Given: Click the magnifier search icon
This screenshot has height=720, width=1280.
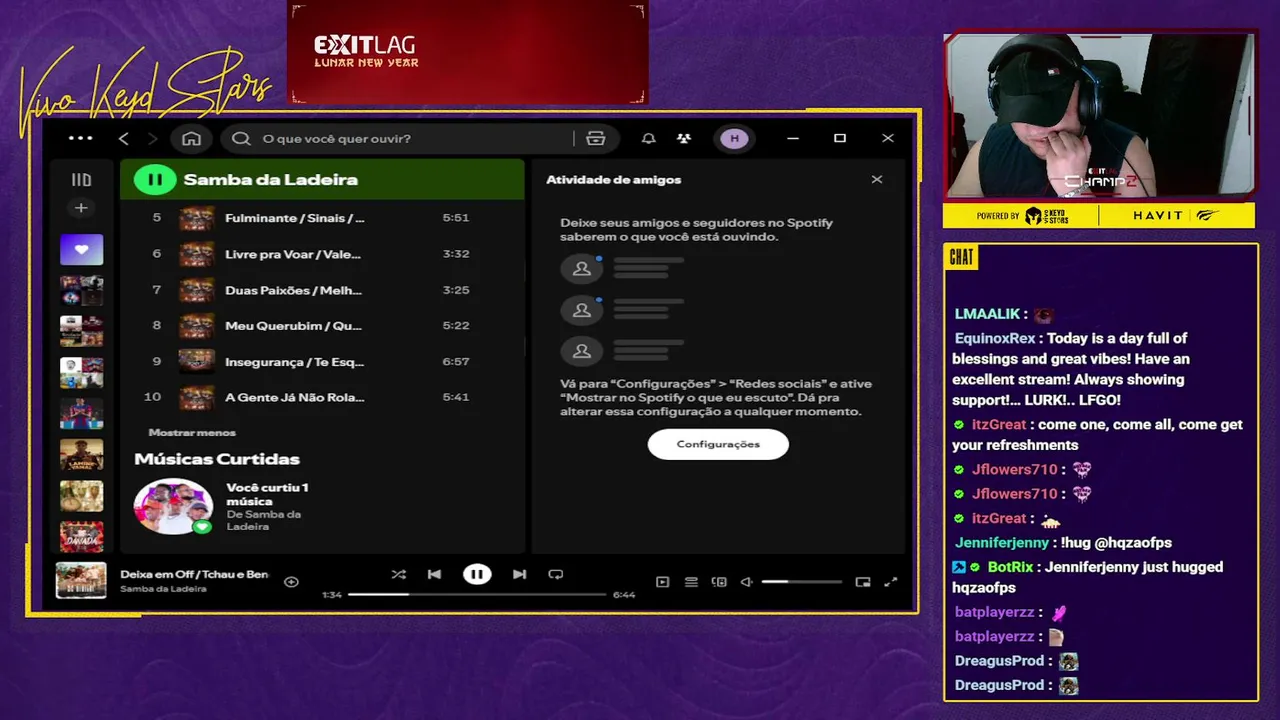Looking at the screenshot, I should coord(241,138).
